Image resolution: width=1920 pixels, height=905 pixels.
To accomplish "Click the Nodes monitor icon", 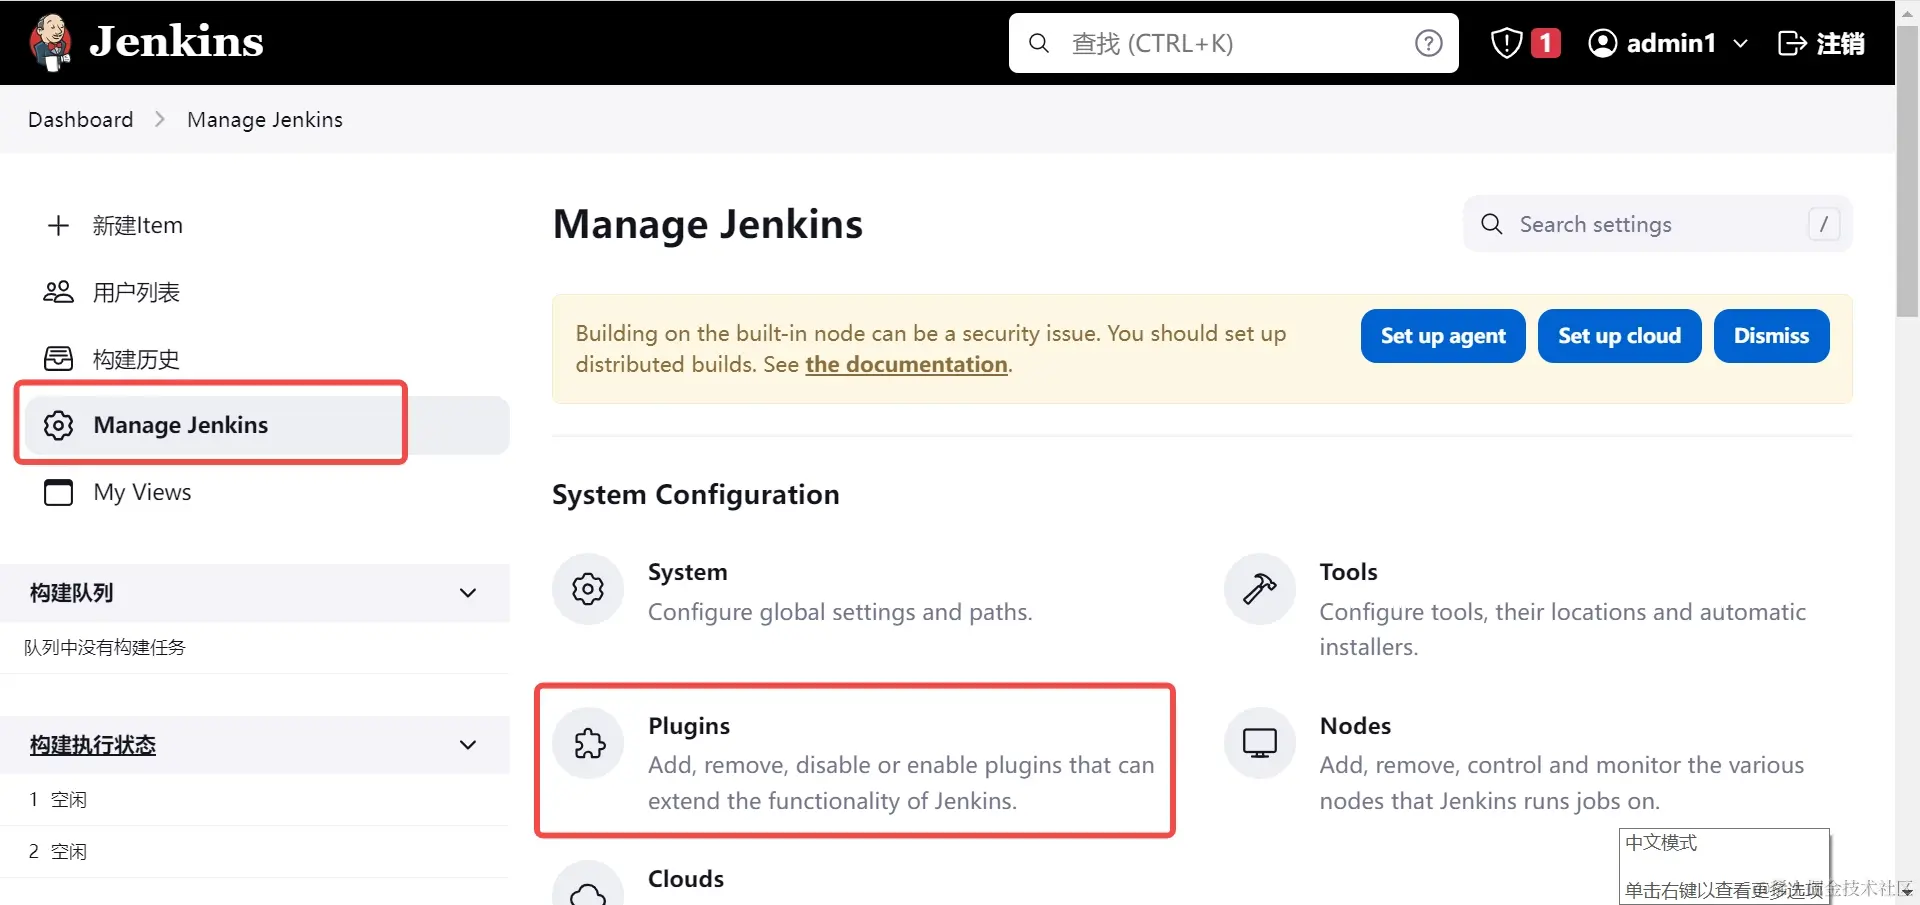I will (1258, 743).
